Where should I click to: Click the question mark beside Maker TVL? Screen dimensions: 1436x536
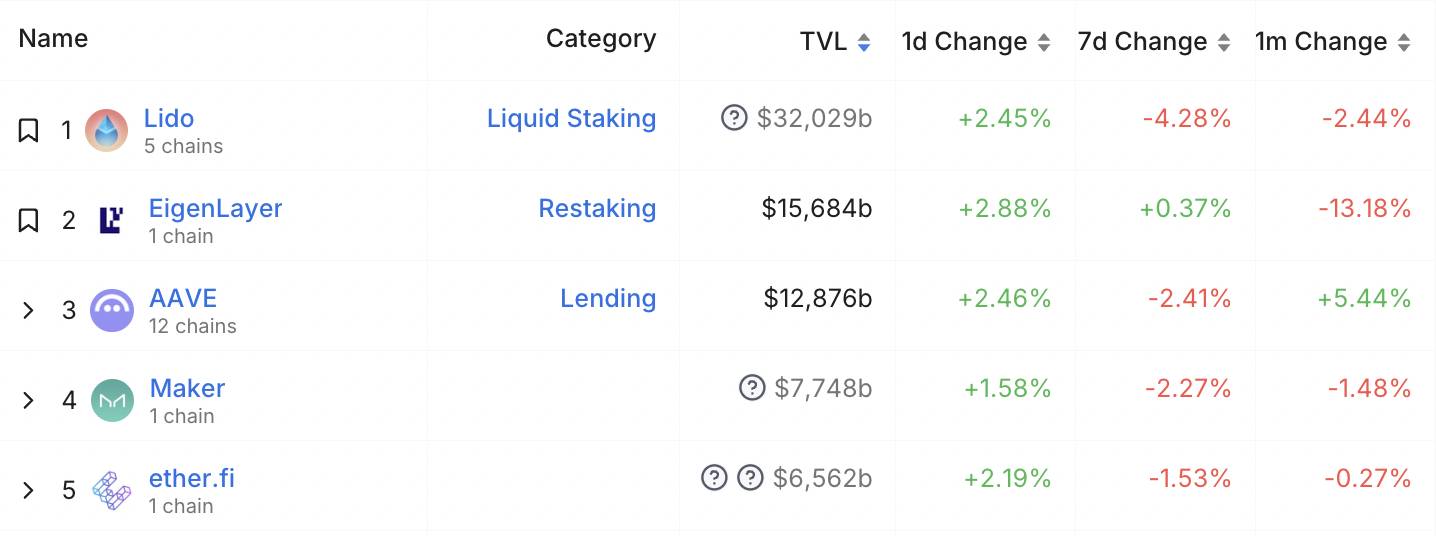(x=752, y=387)
